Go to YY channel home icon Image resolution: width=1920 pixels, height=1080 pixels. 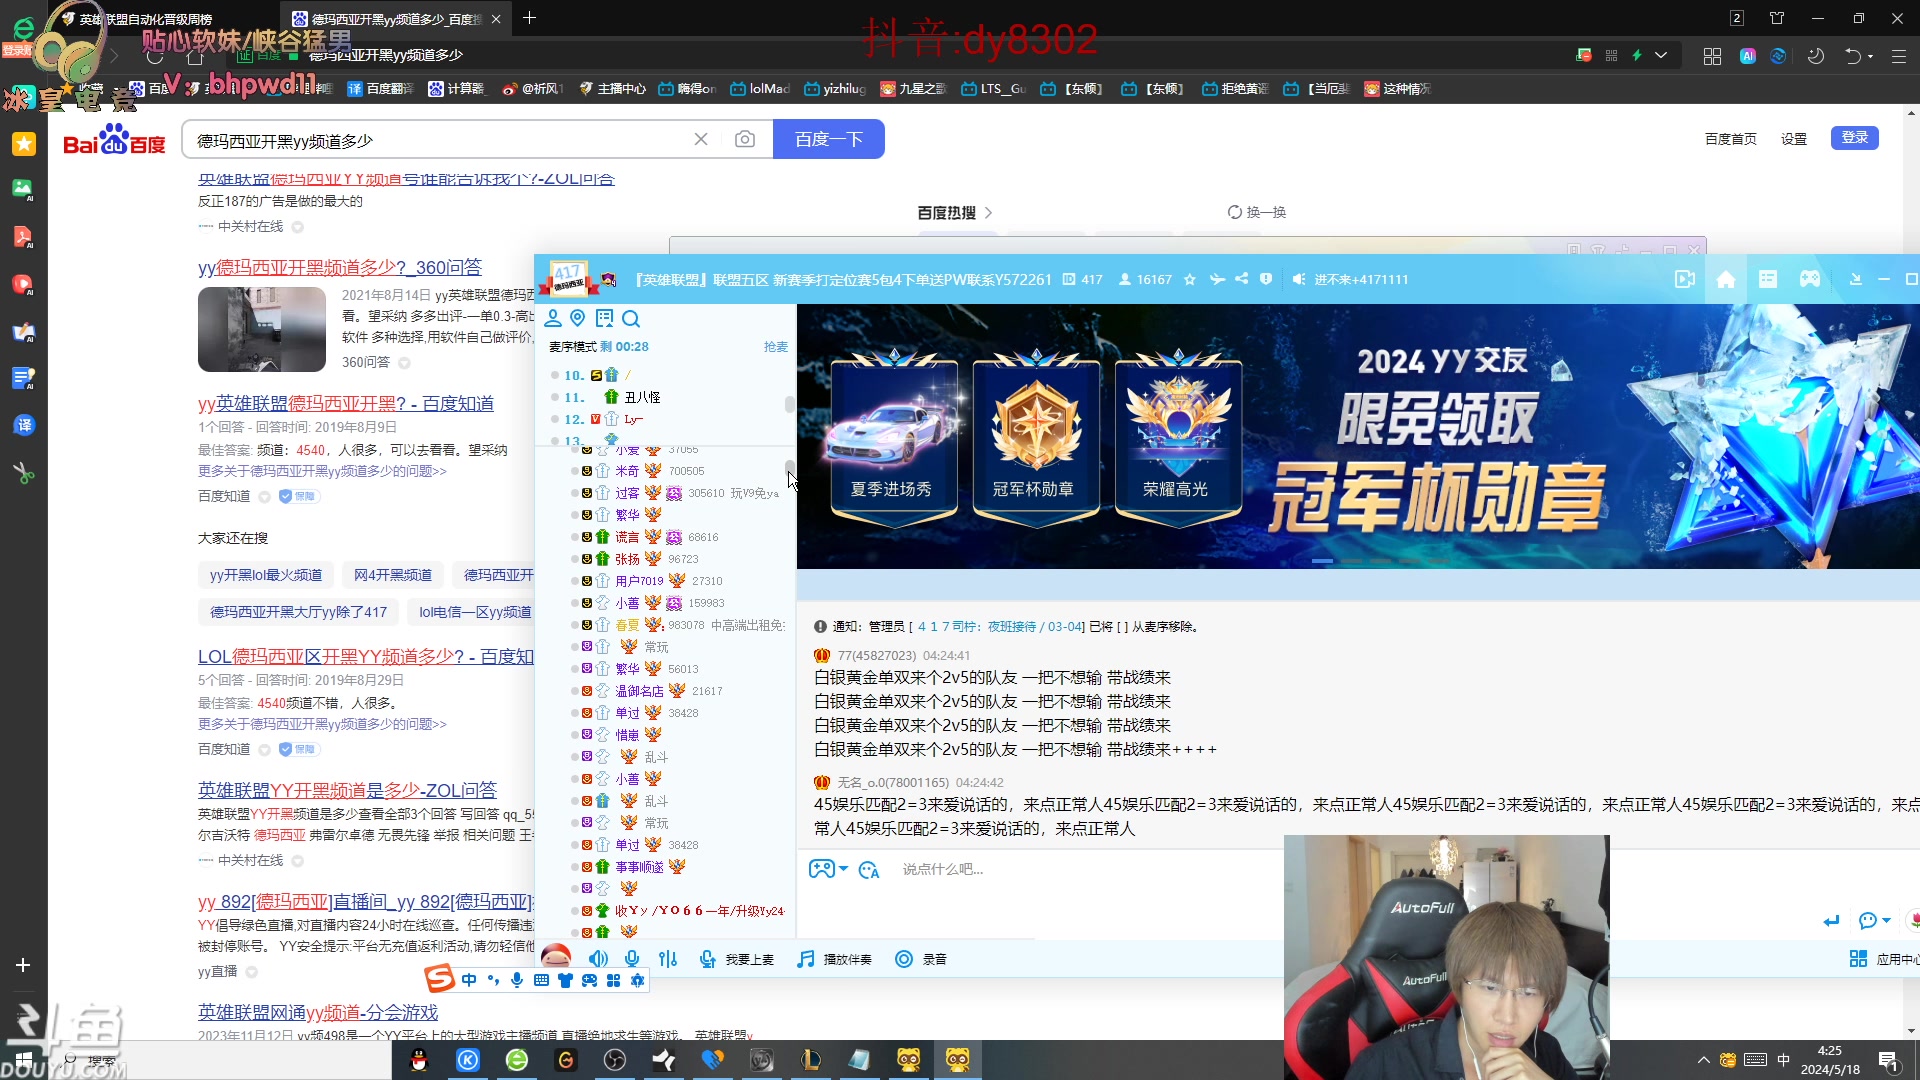click(x=1726, y=279)
